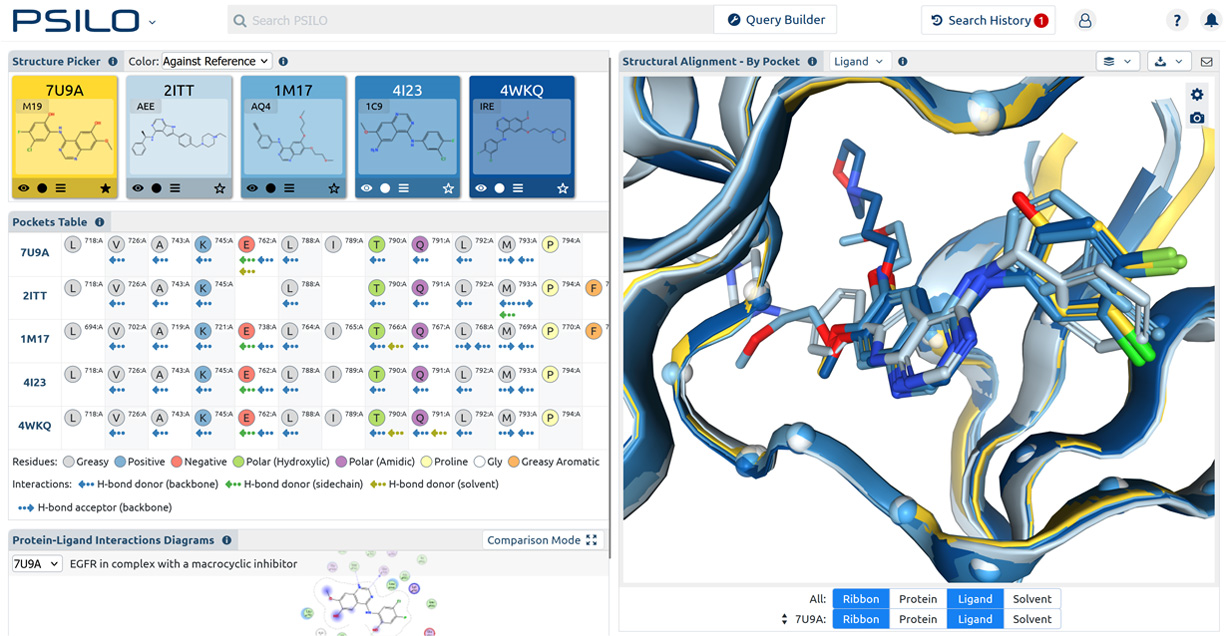The width and height of the screenshot is (1226, 636).
Task: Open the download dropdown menu in the viewer
Action: pos(1168,61)
